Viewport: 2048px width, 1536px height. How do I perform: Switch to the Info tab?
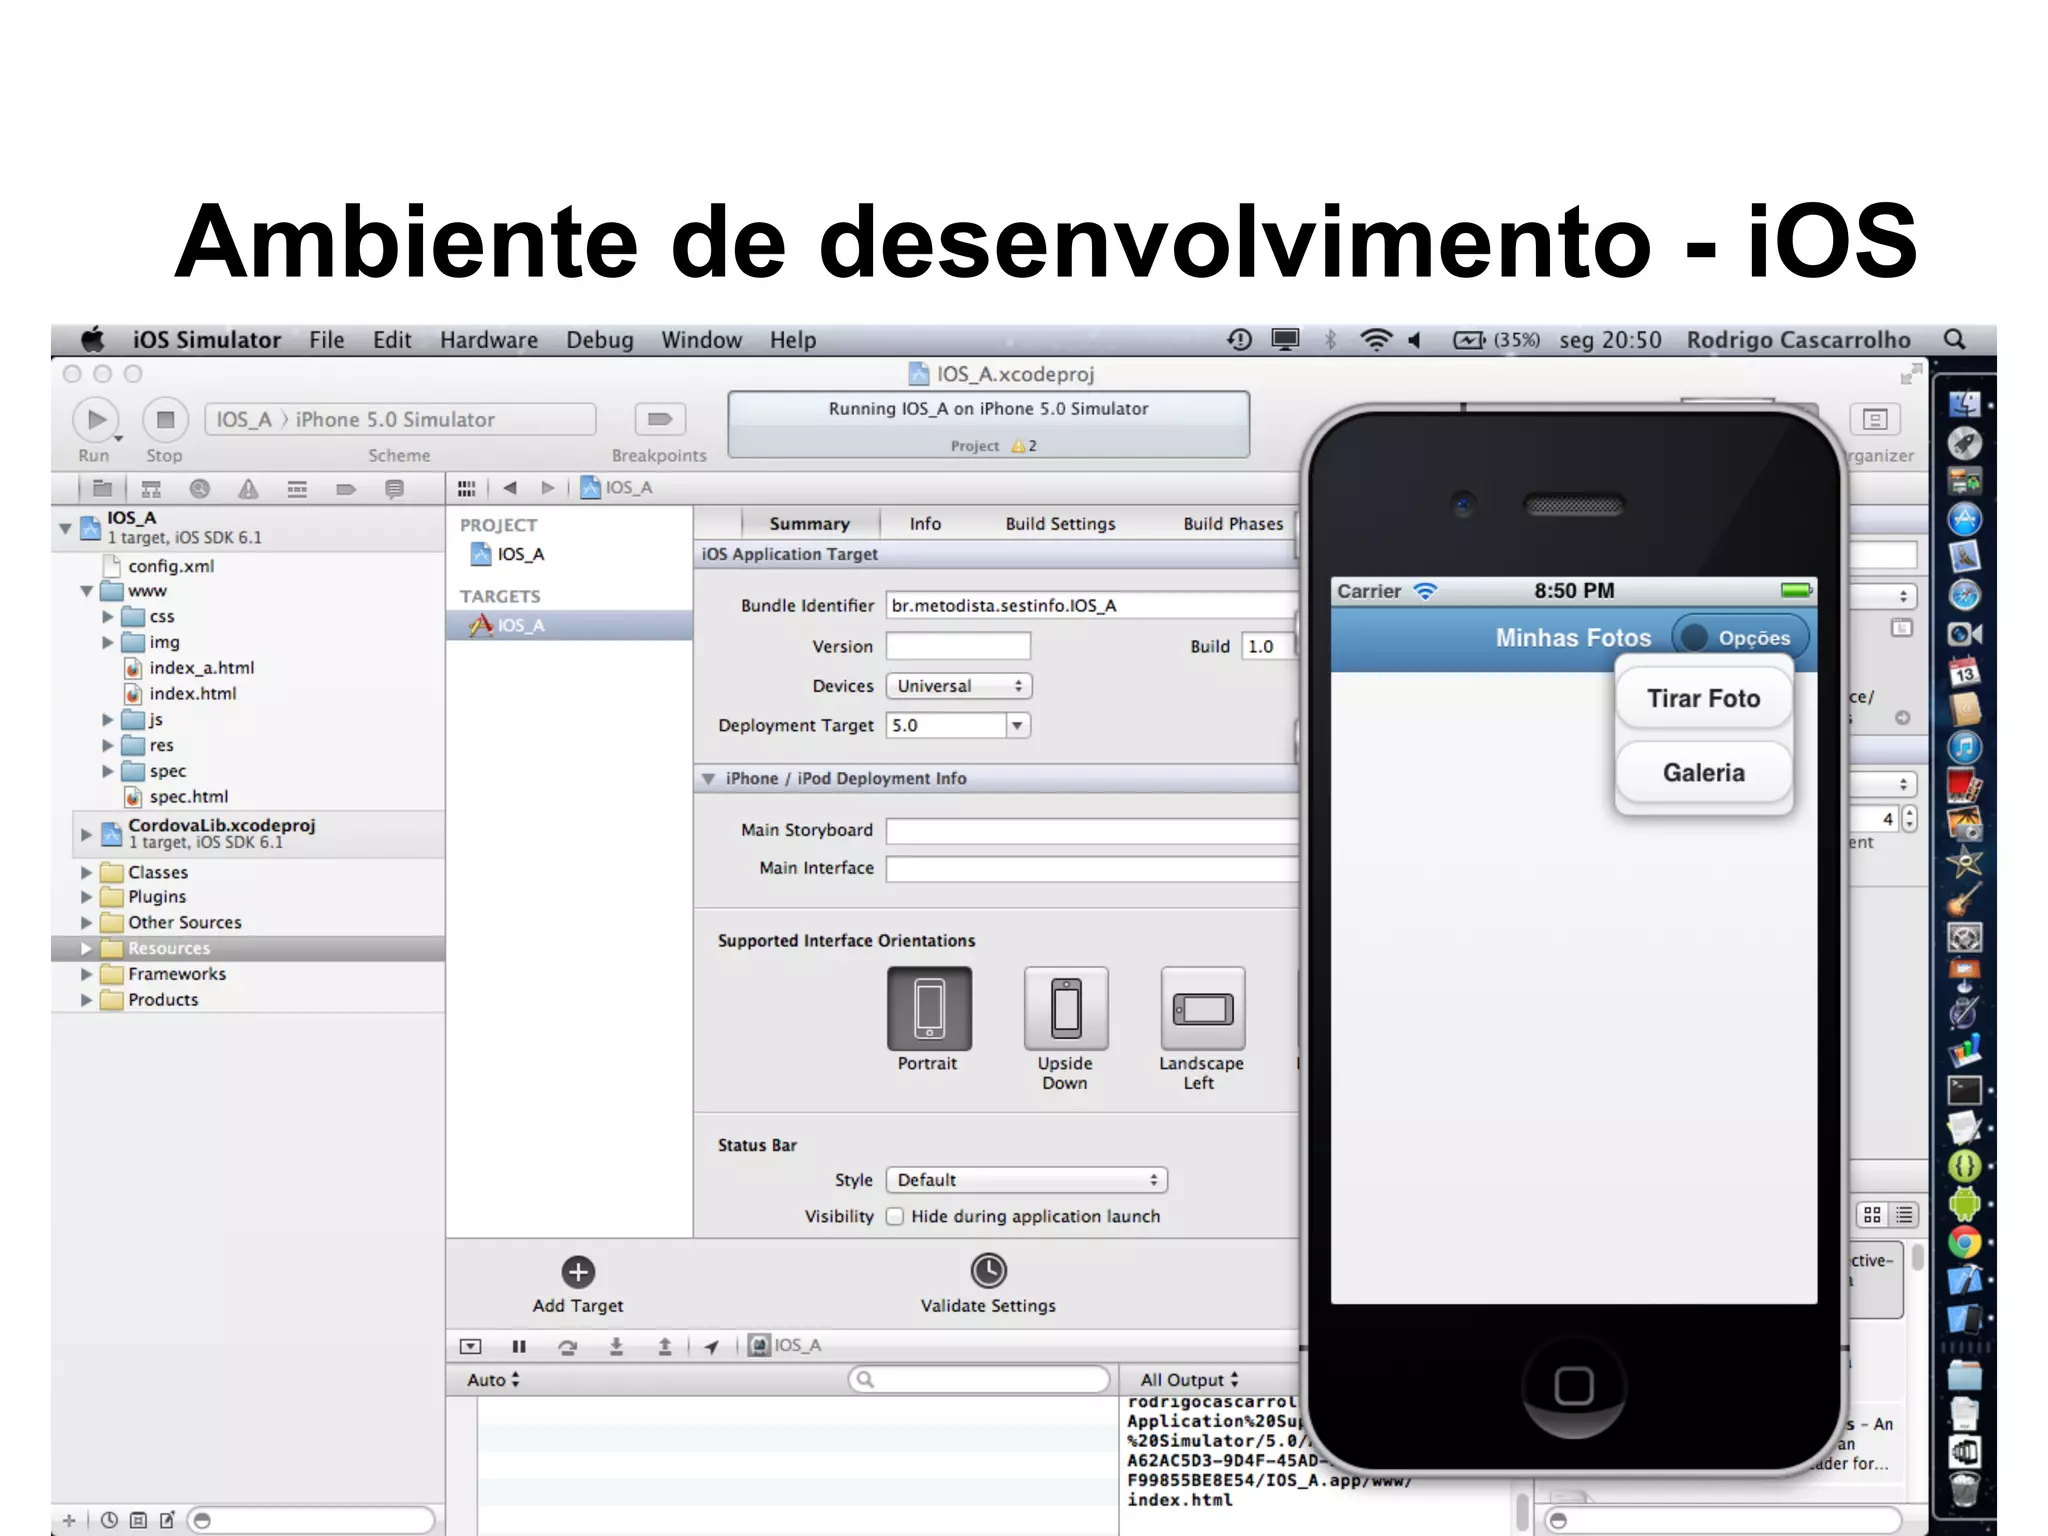pos(925,523)
